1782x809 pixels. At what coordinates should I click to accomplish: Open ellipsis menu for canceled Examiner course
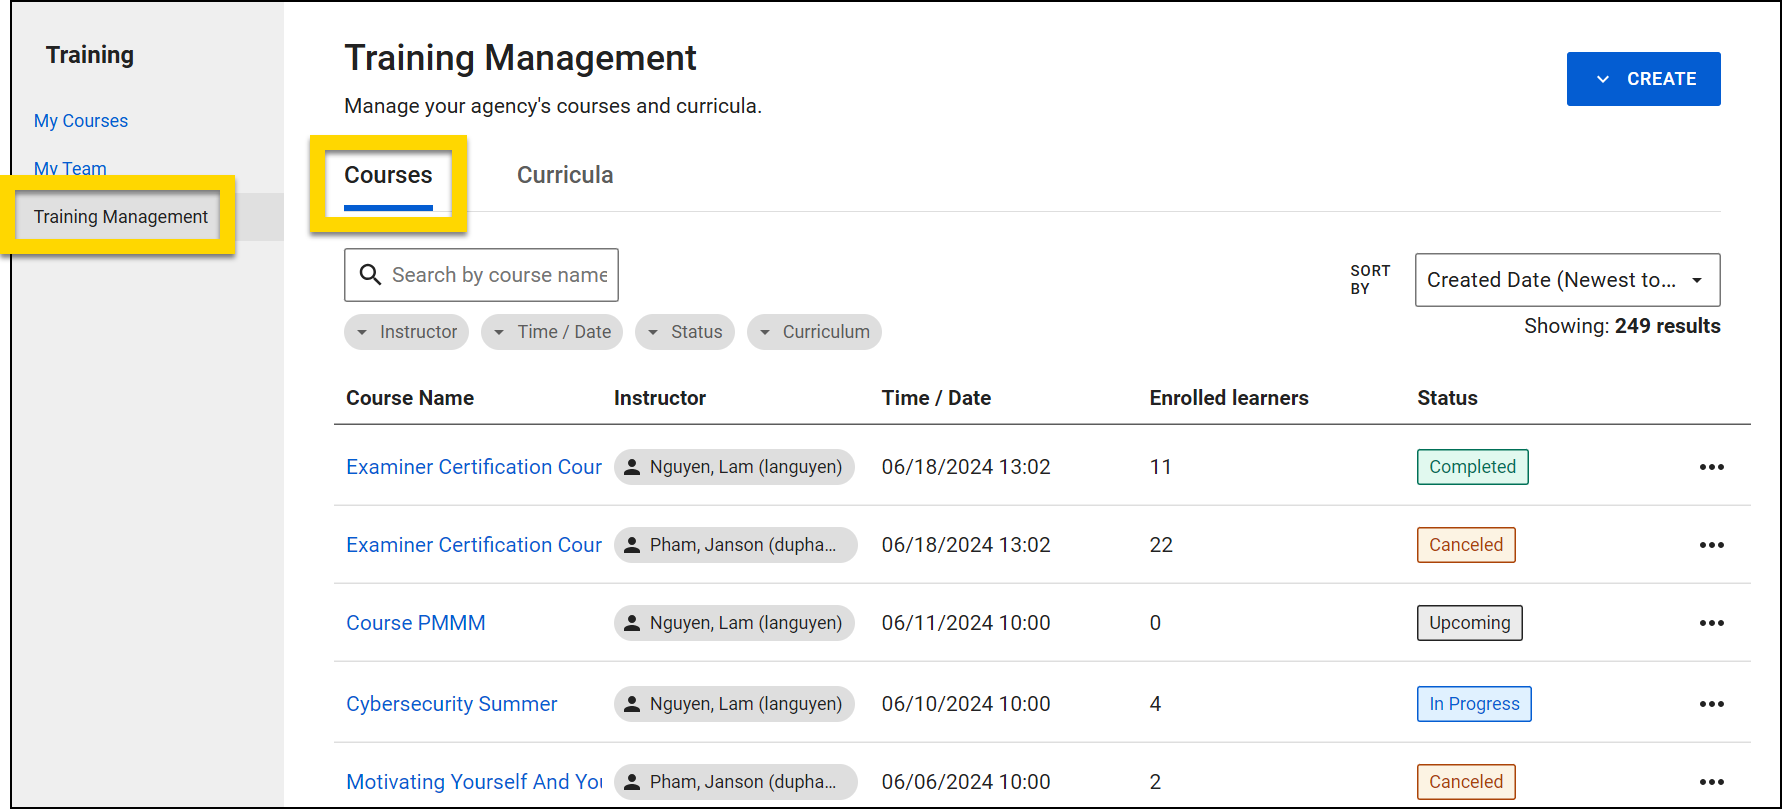click(x=1711, y=545)
